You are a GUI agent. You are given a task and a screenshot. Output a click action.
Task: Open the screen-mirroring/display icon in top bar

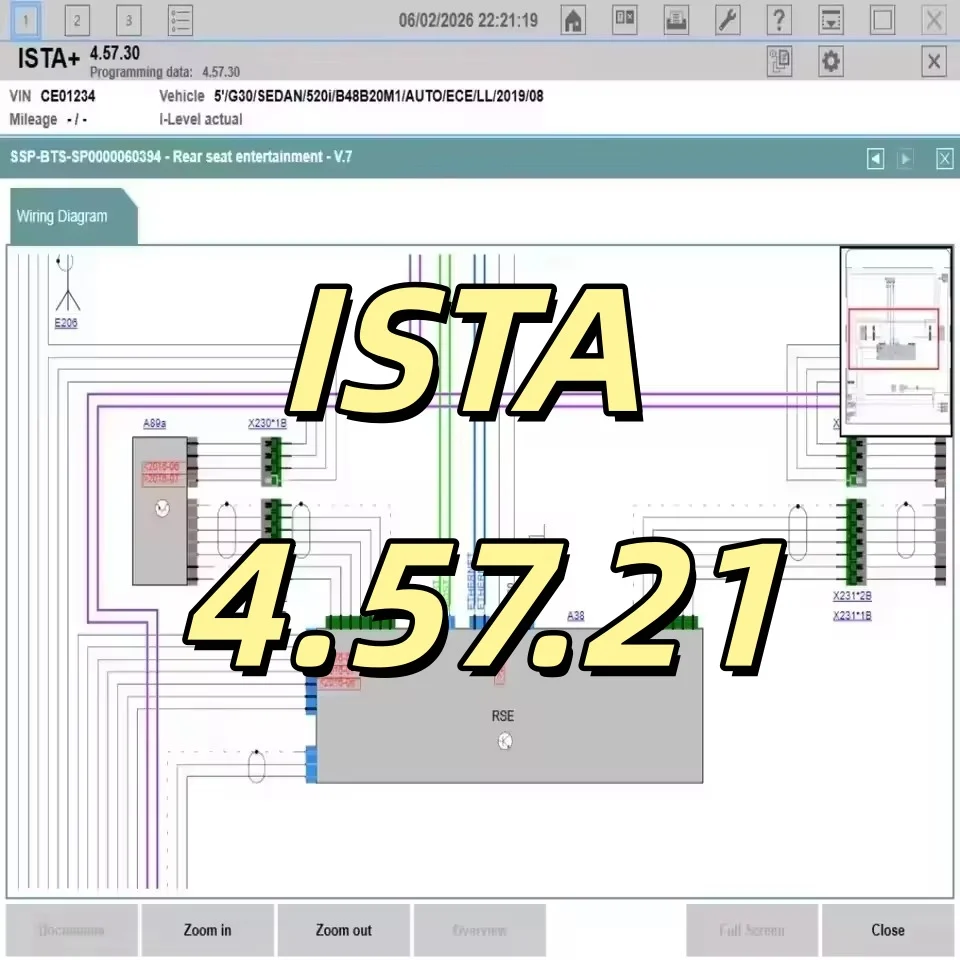[624, 20]
